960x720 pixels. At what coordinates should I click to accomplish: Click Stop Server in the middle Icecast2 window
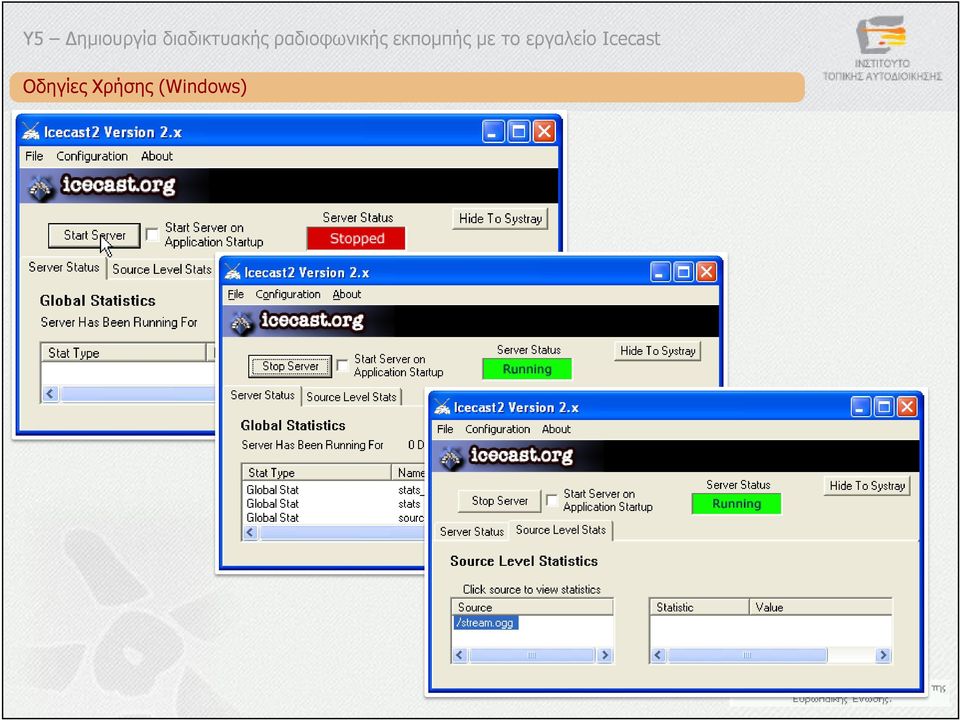pos(290,366)
